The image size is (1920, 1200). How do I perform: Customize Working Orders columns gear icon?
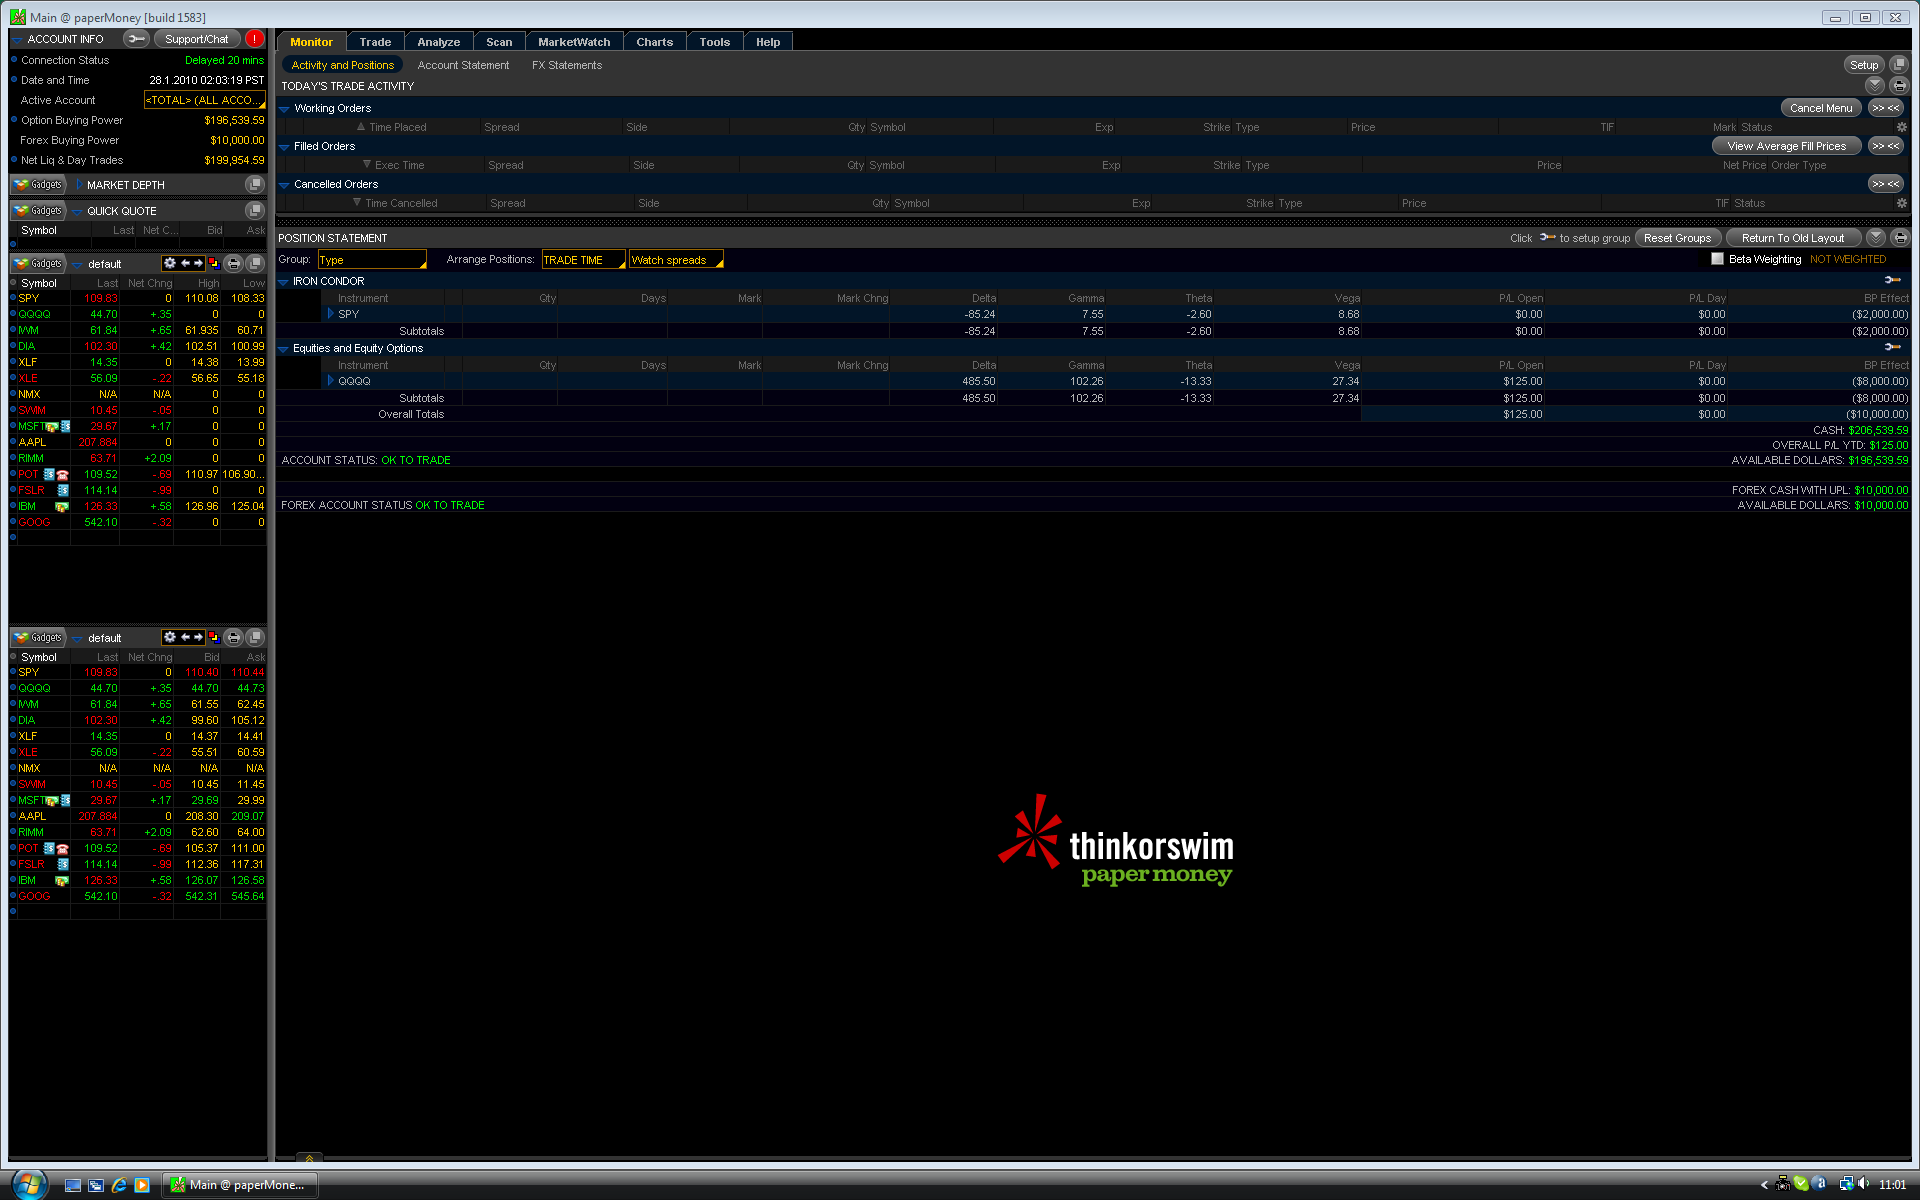(x=1902, y=127)
